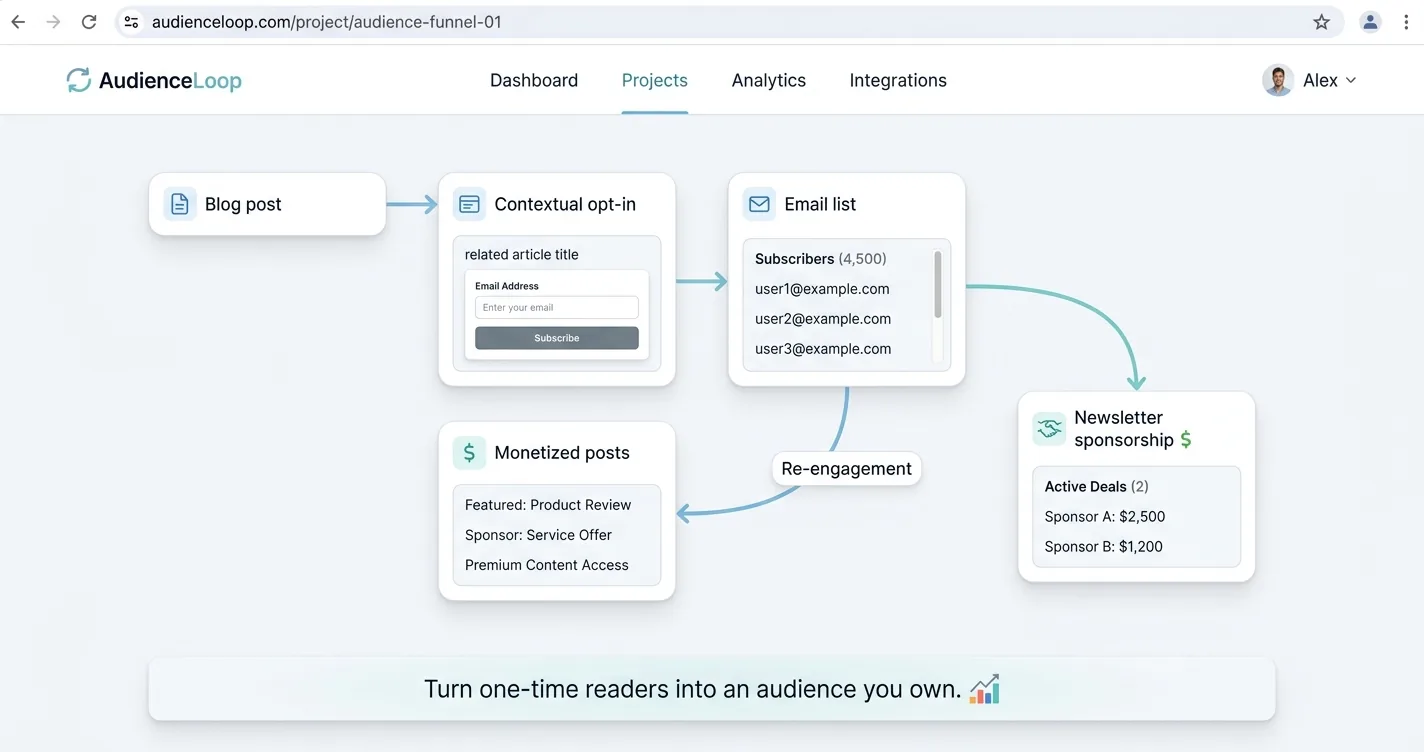Image resolution: width=1424 pixels, height=752 pixels.
Task: Select the Newsletter sponsorship title
Action: tap(1124, 429)
